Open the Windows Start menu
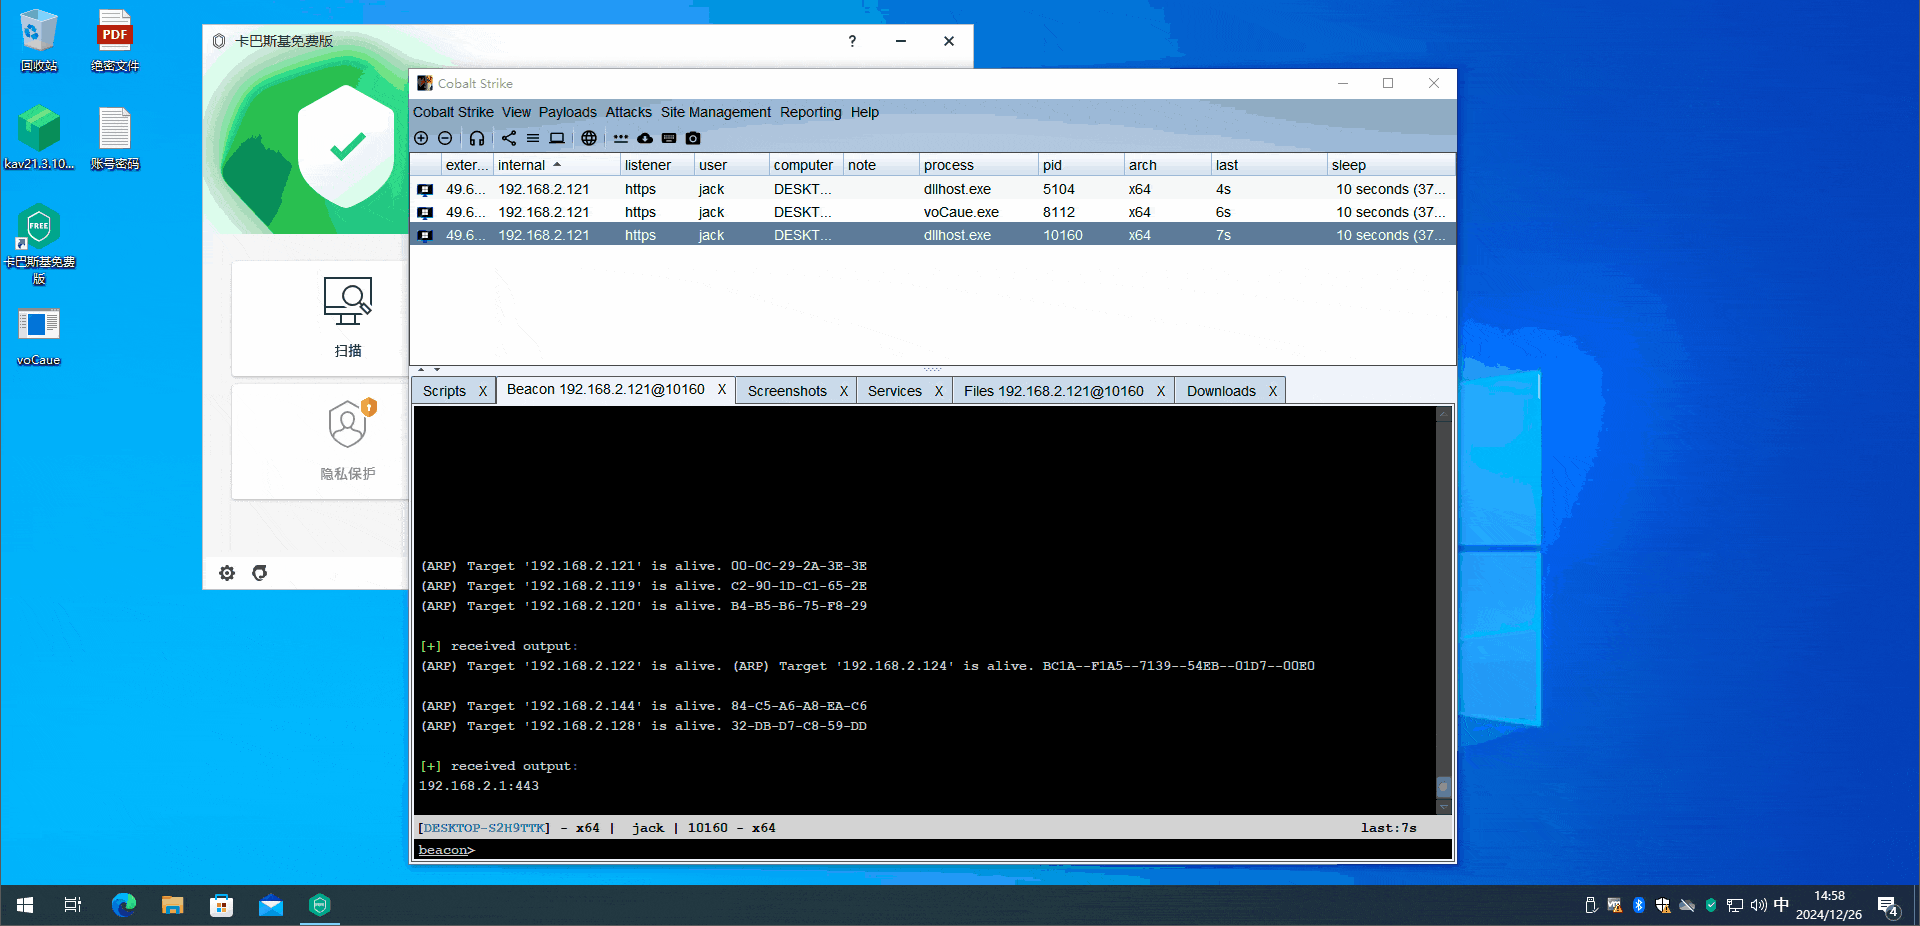The image size is (1920, 926). pos(25,905)
